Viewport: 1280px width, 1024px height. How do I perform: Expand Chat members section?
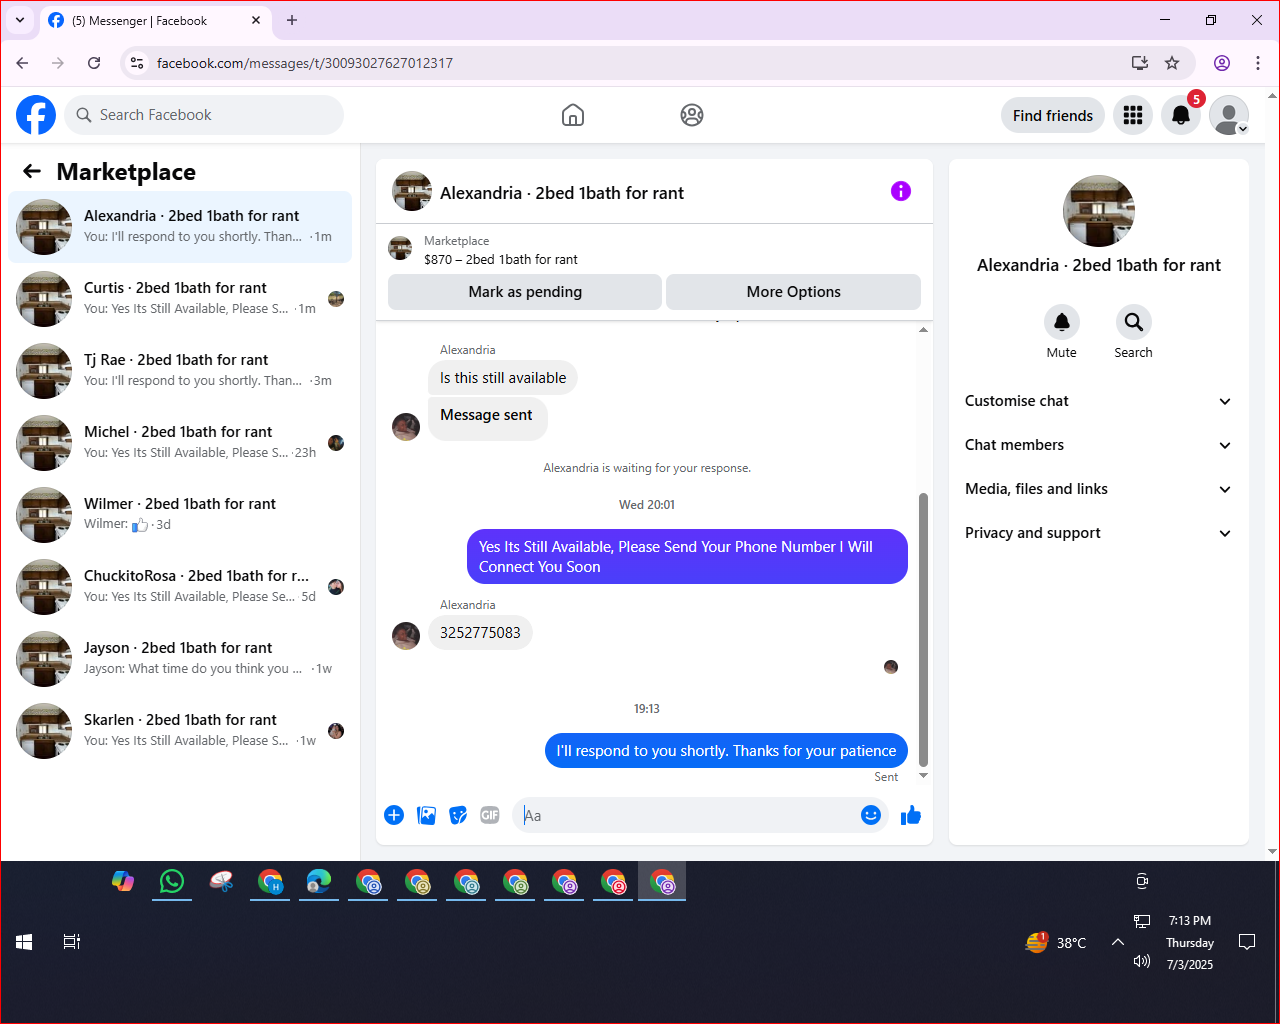tap(1098, 445)
